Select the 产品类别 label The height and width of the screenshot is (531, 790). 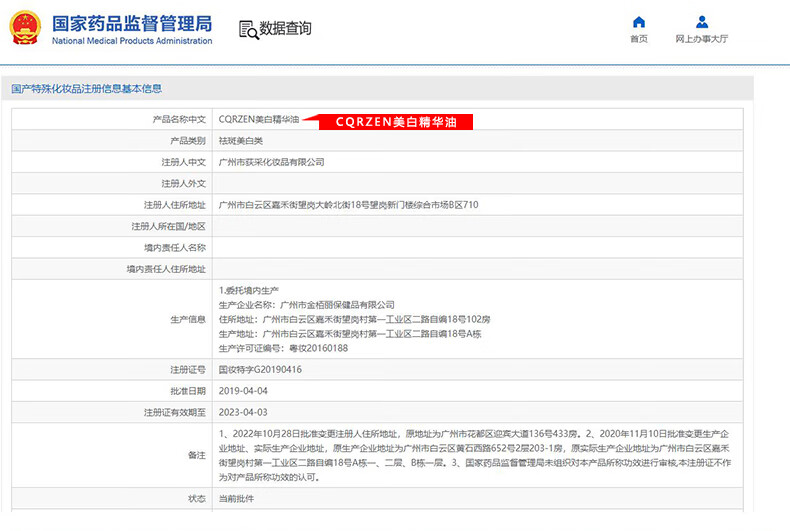[x=188, y=141]
